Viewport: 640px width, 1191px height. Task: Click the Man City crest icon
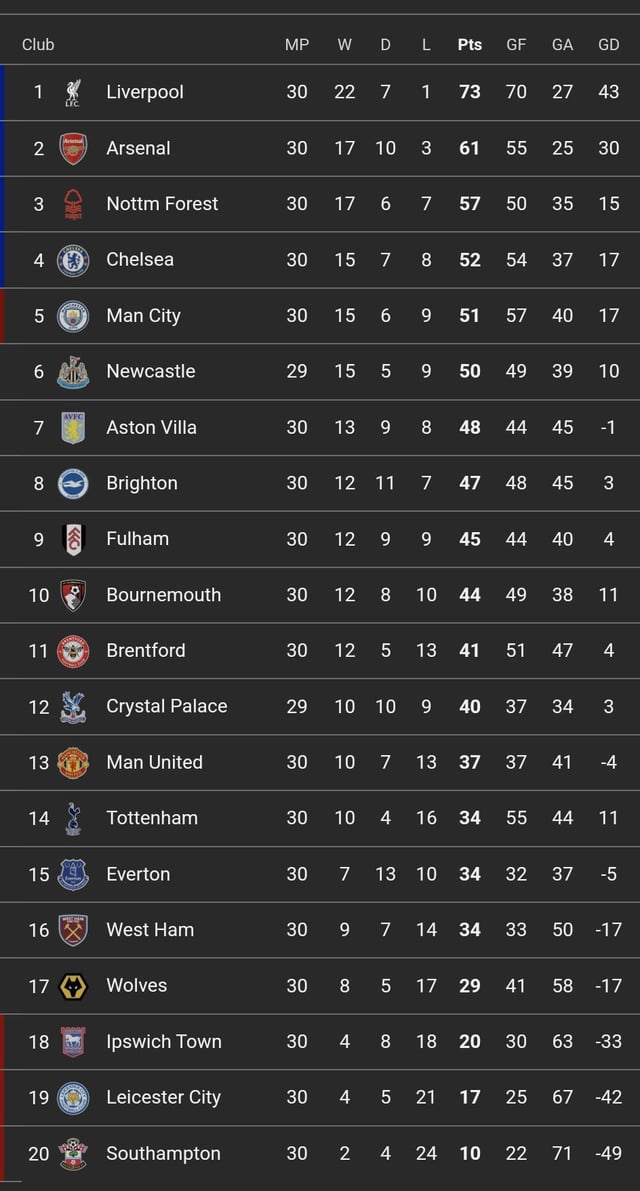72,315
